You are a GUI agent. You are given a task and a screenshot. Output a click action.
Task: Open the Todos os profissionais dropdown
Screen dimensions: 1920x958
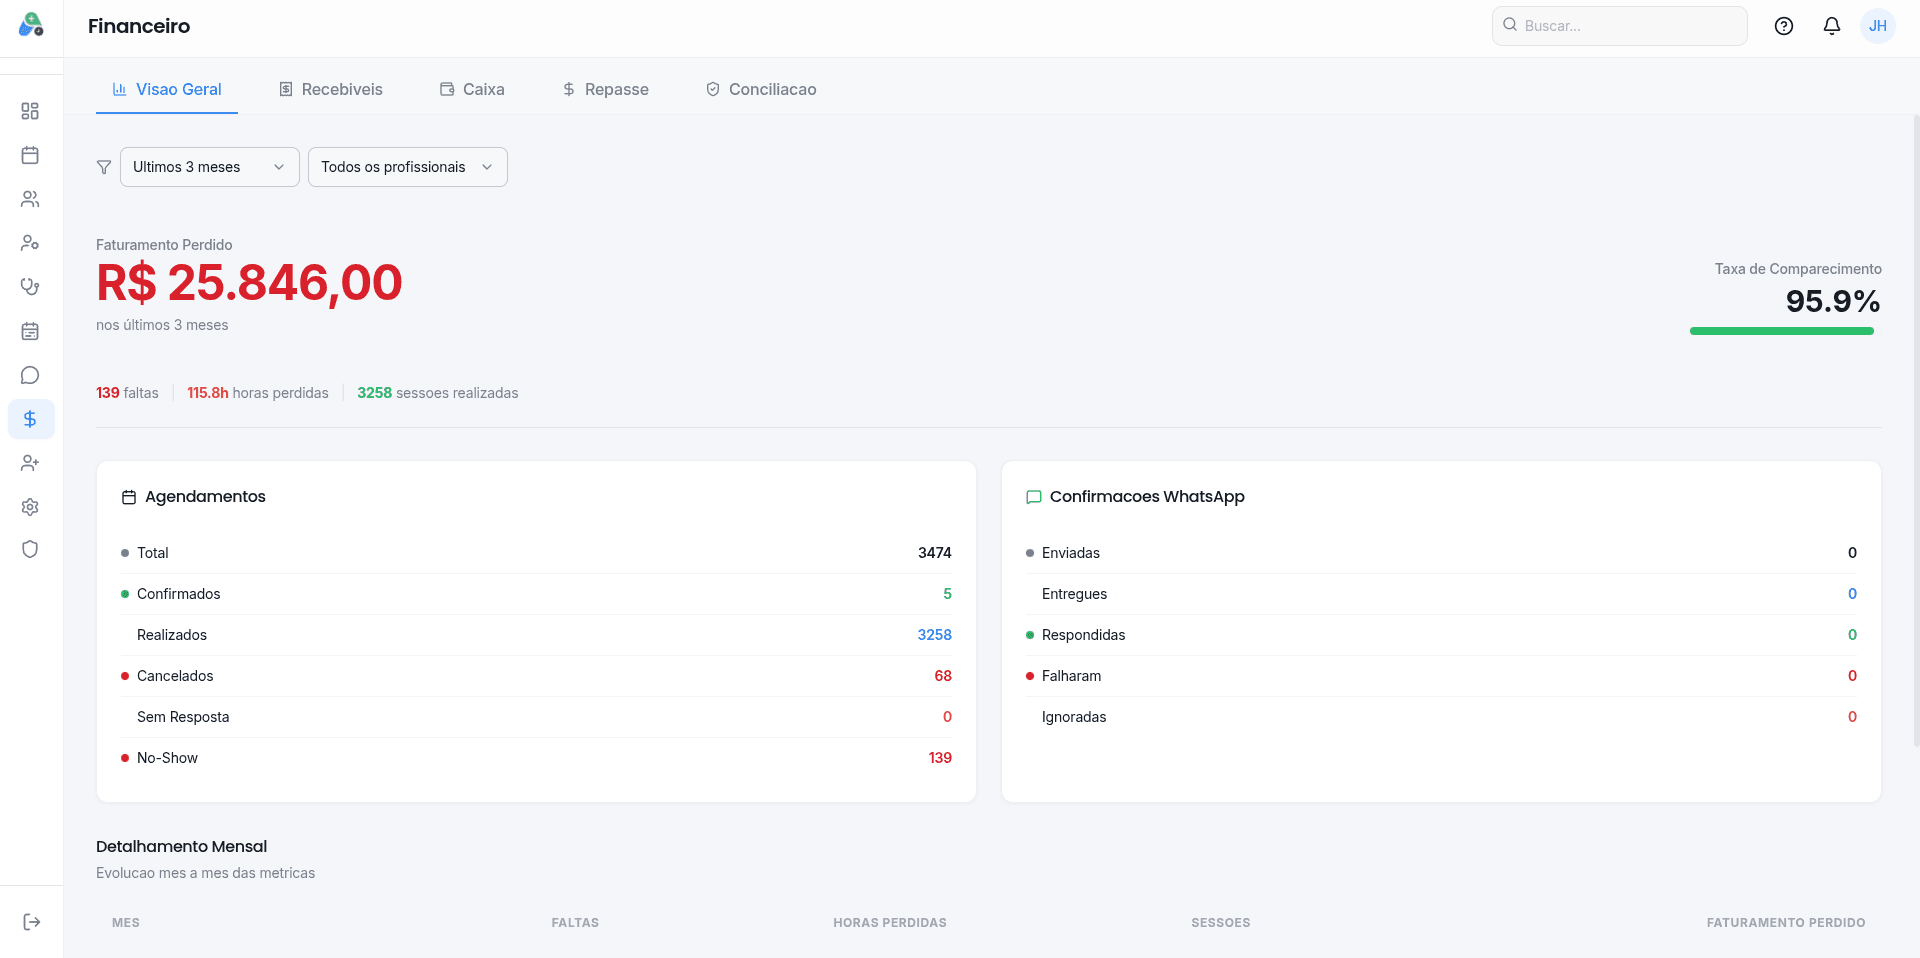407,167
